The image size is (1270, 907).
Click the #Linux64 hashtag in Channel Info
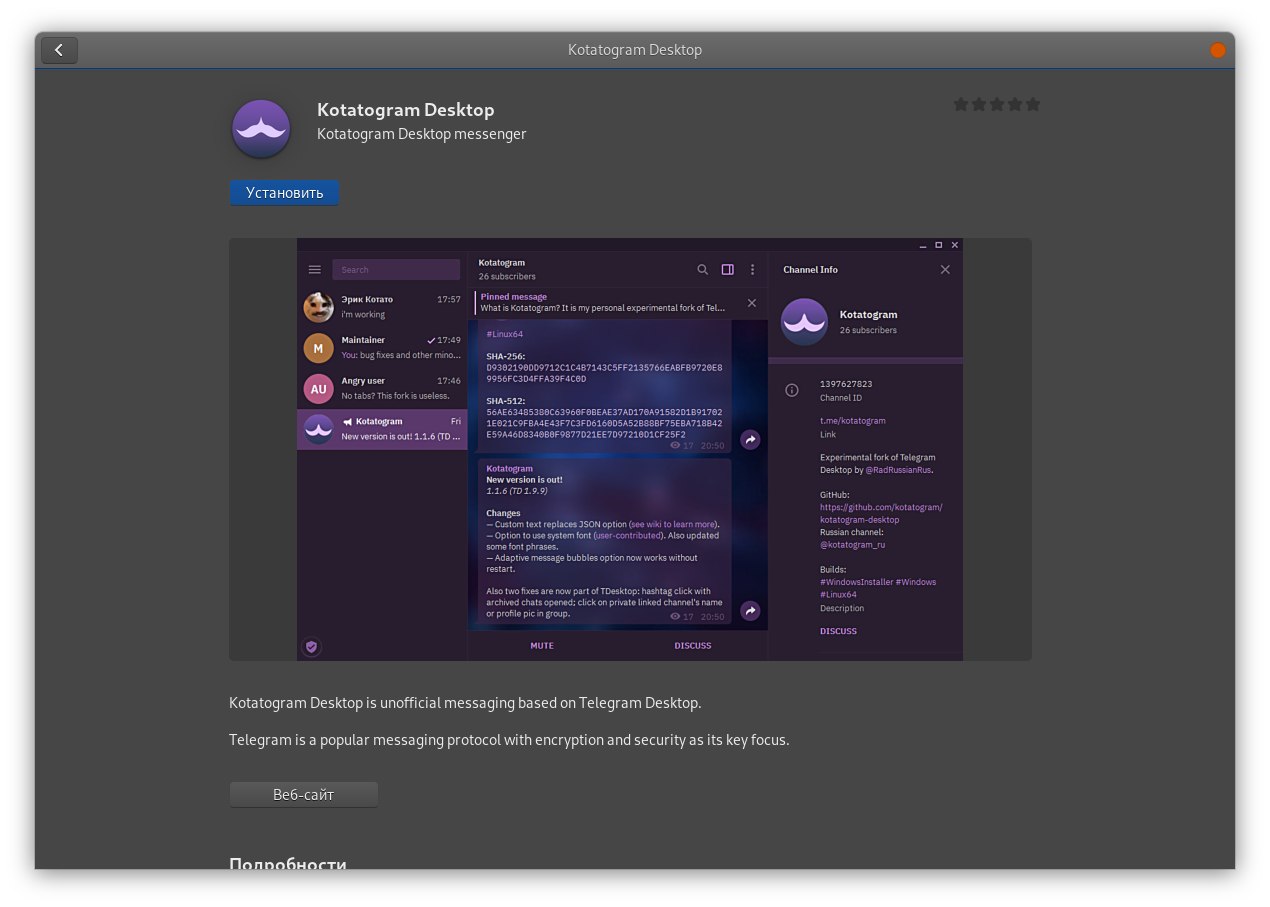coord(838,595)
